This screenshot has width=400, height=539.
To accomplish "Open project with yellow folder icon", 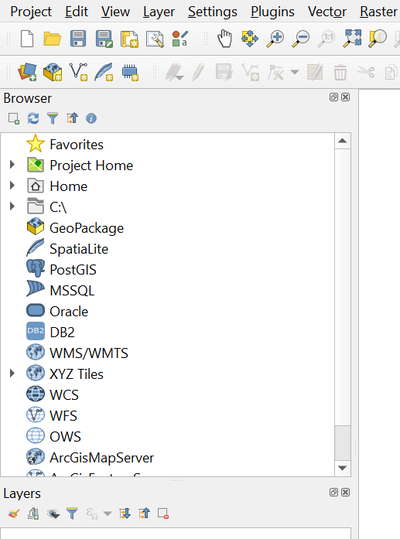I will [x=52, y=38].
